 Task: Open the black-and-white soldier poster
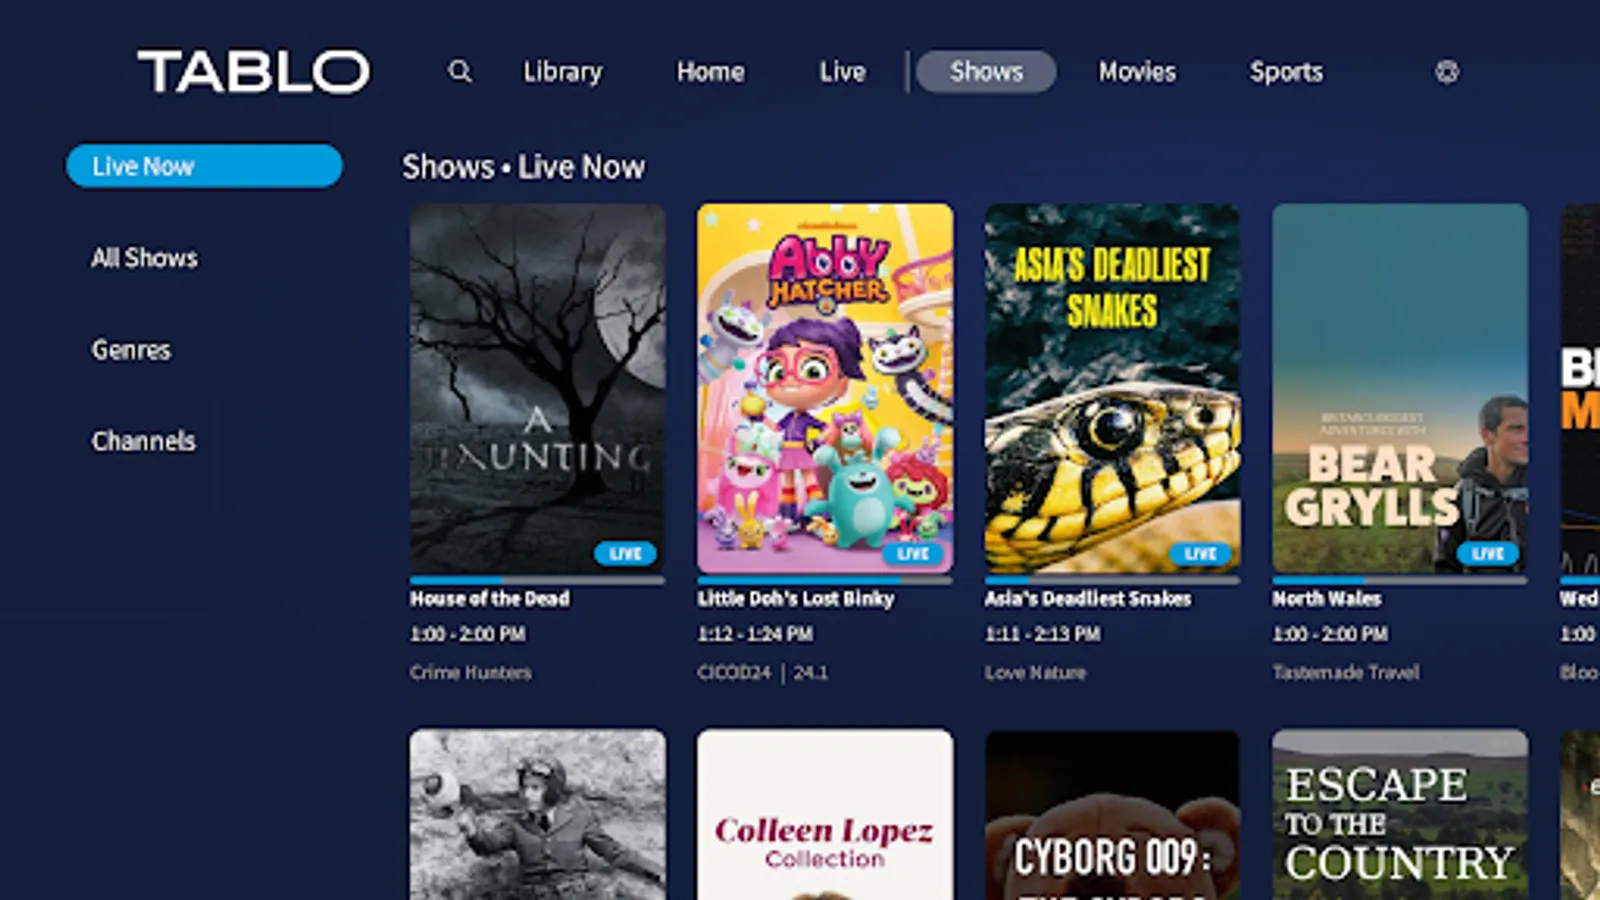point(538,814)
